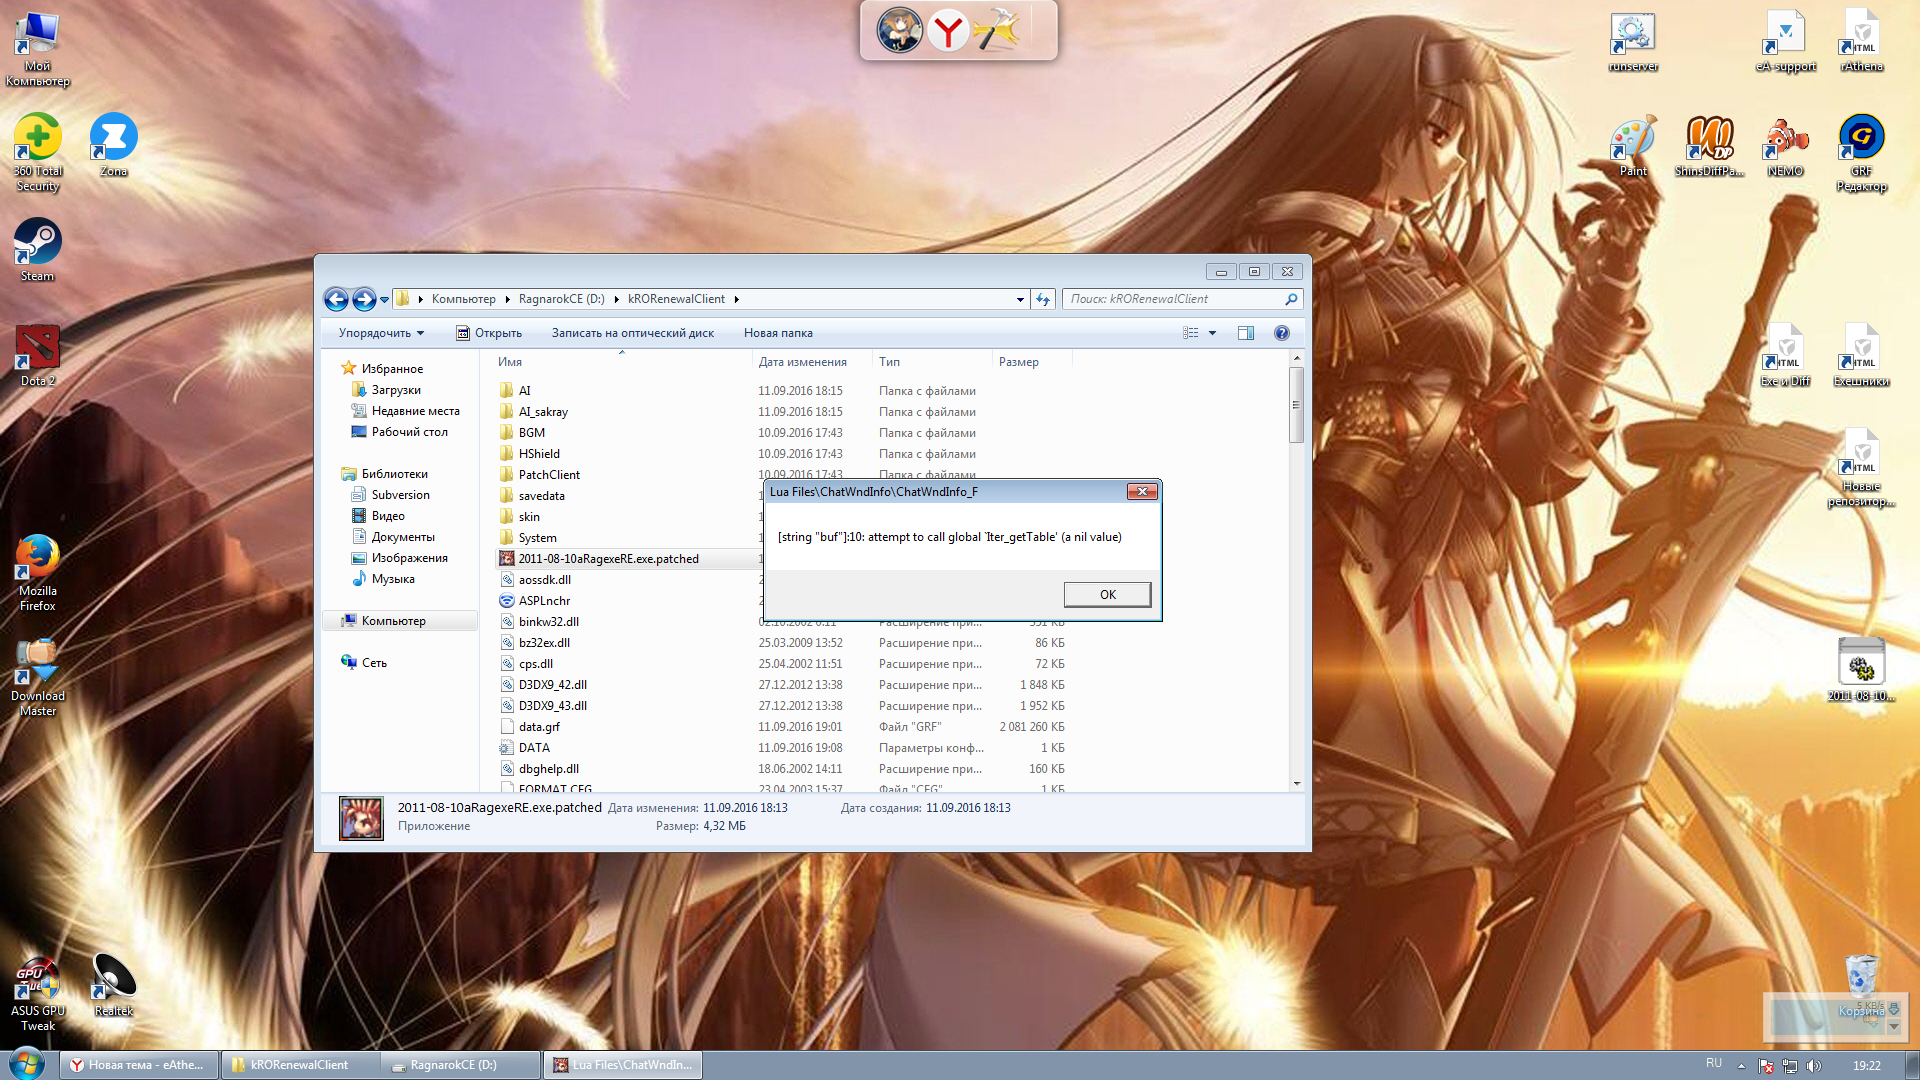The image size is (1920, 1080).
Task: Open runserver desktop shortcut
Action: coord(1633,41)
